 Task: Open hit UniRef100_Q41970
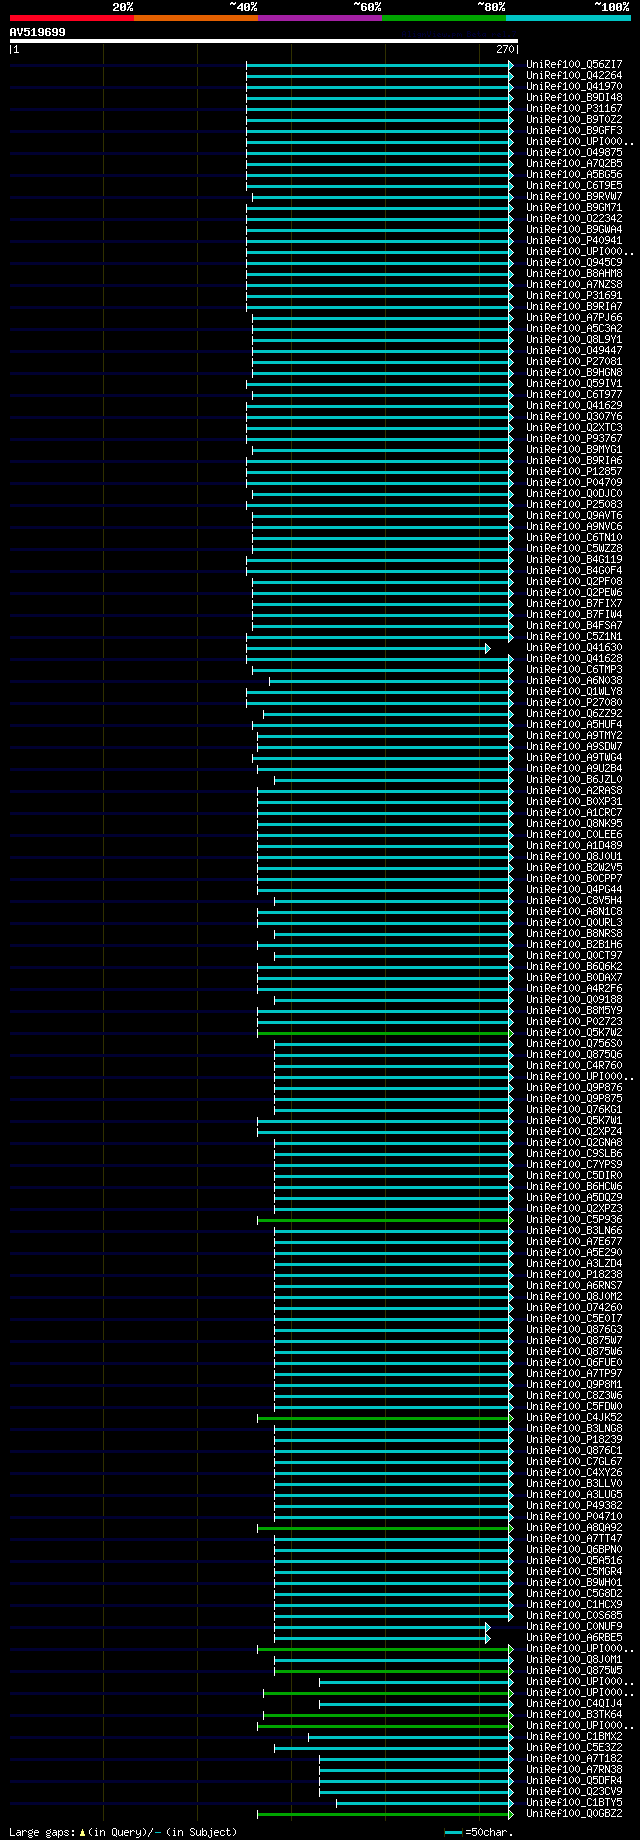pyautogui.click(x=574, y=86)
